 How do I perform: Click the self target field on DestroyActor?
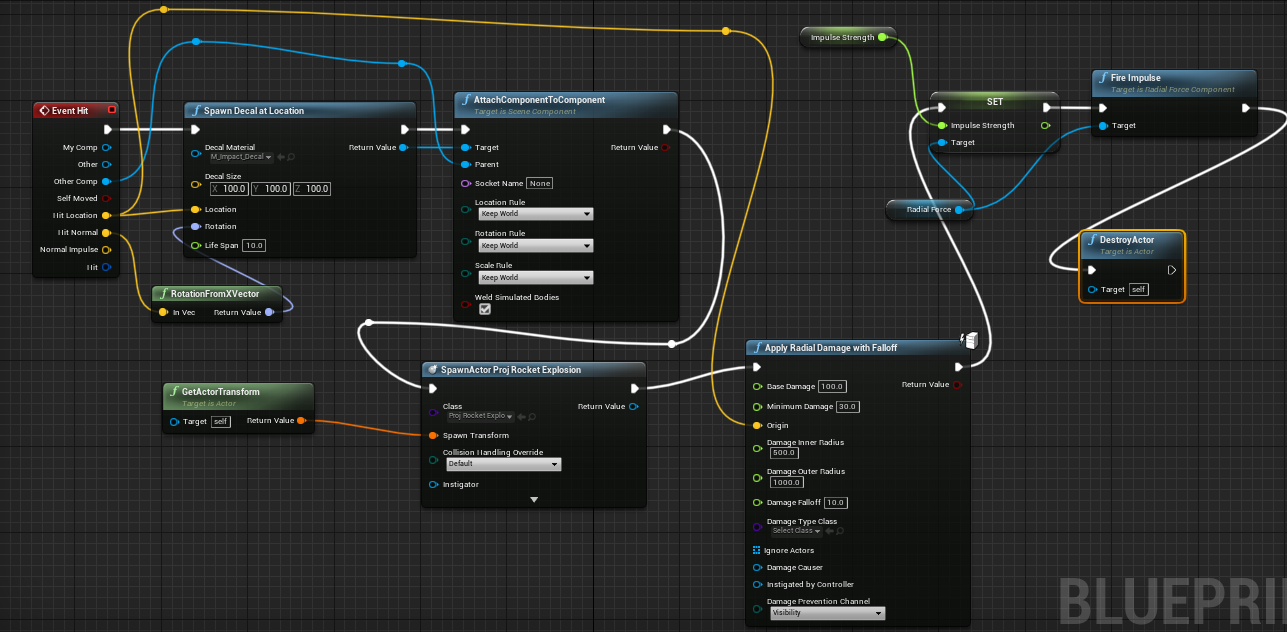click(x=1138, y=289)
